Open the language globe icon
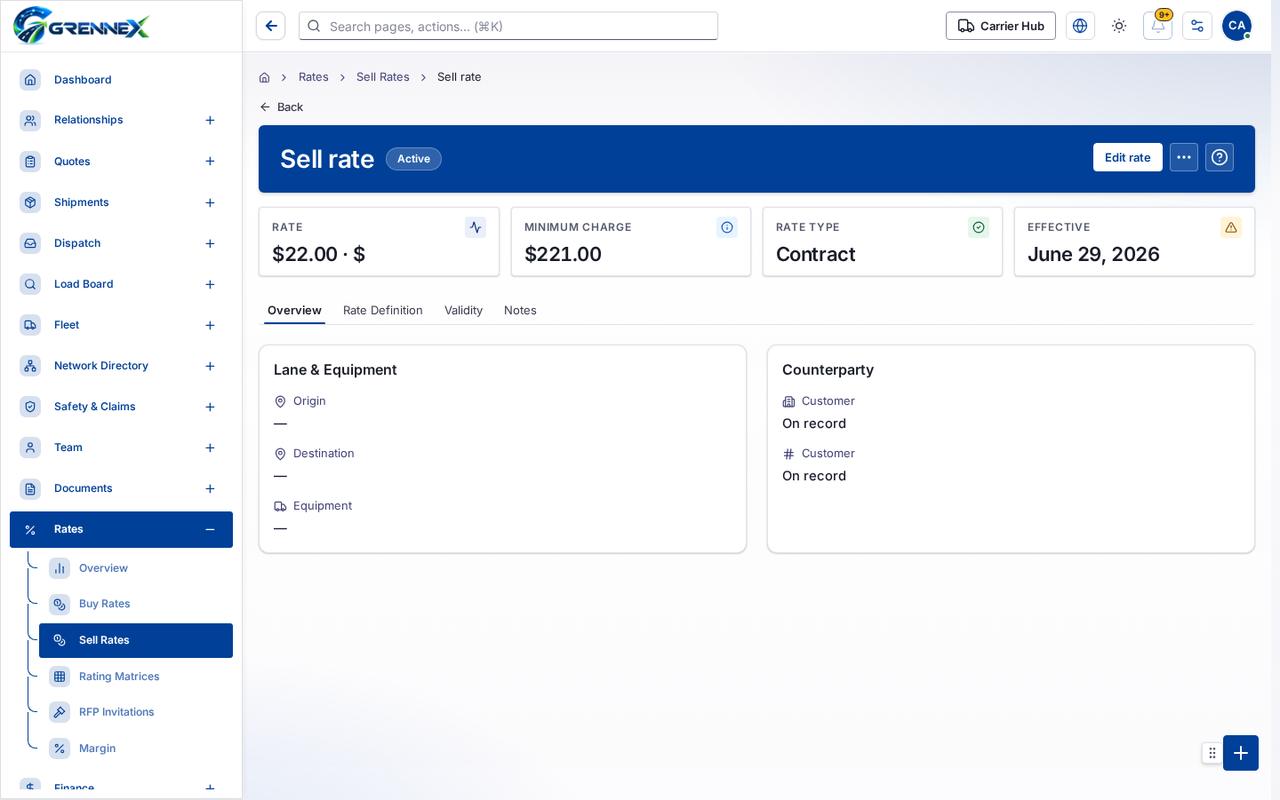1280x800 pixels. [x=1080, y=26]
